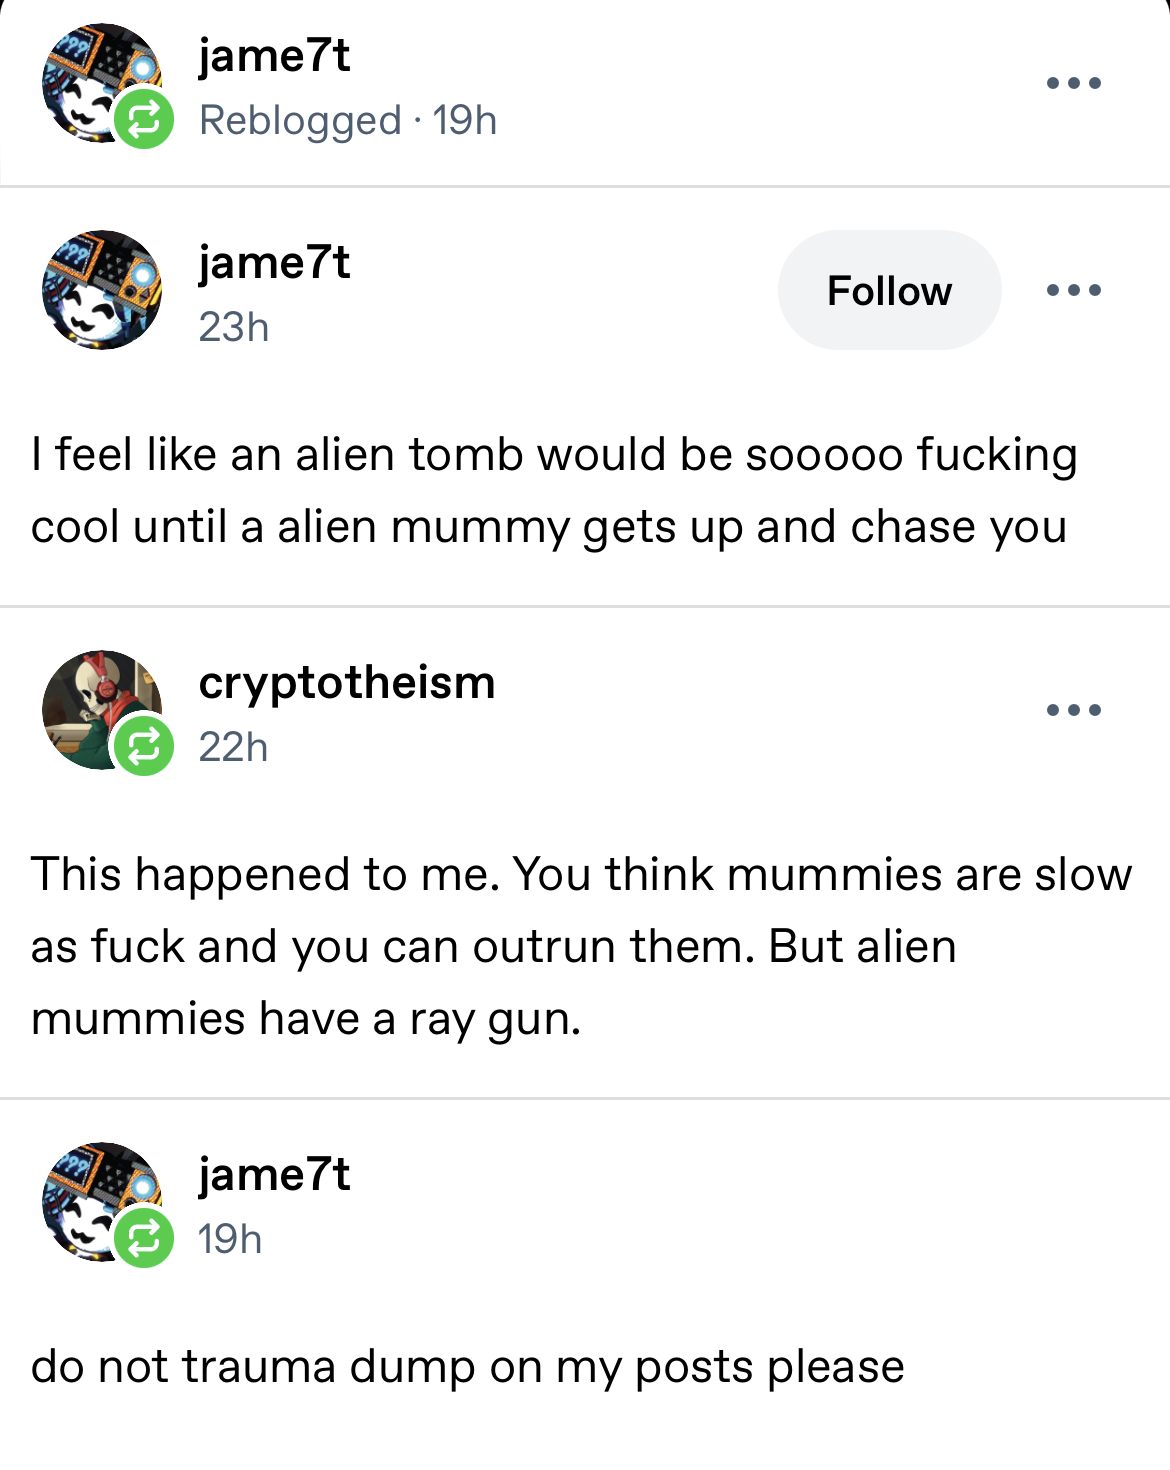This screenshot has width=1170, height=1470.
Task: Open three-dot menu beside the Follow button
Action: pos(1073,291)
